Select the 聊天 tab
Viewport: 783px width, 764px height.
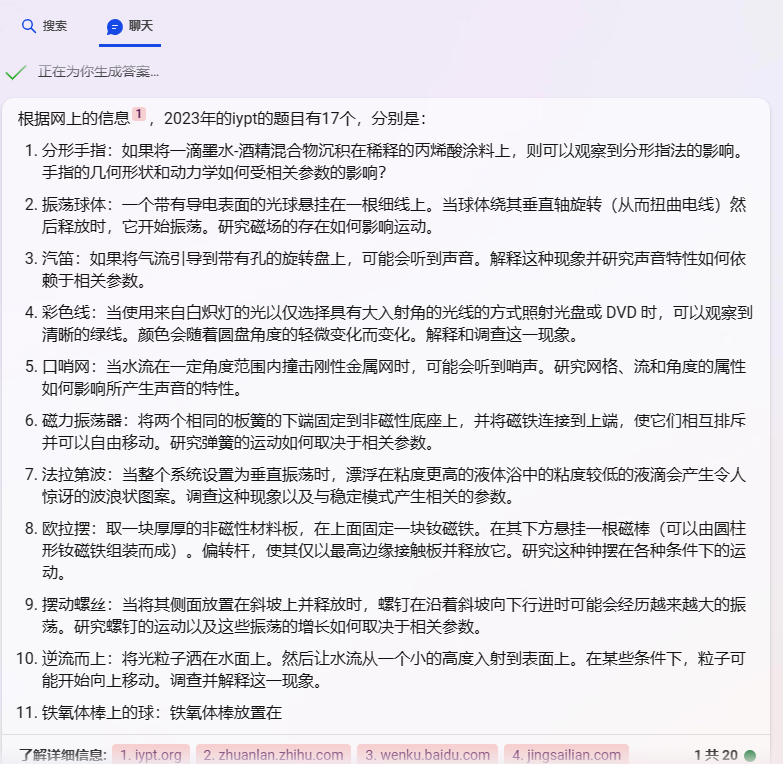[130, 26]
